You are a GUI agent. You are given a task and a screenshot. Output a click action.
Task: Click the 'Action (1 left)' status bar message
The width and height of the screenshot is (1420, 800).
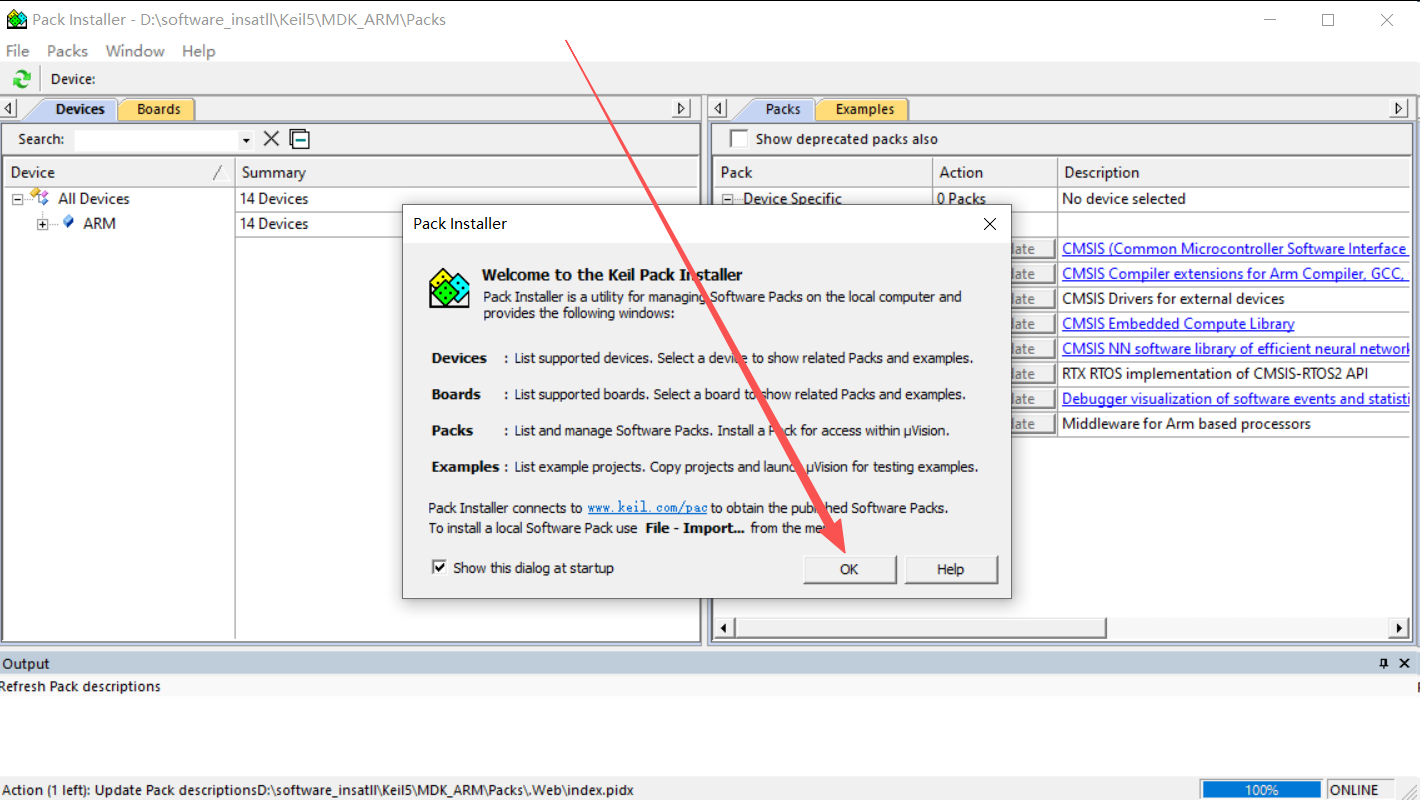(318, 790)
